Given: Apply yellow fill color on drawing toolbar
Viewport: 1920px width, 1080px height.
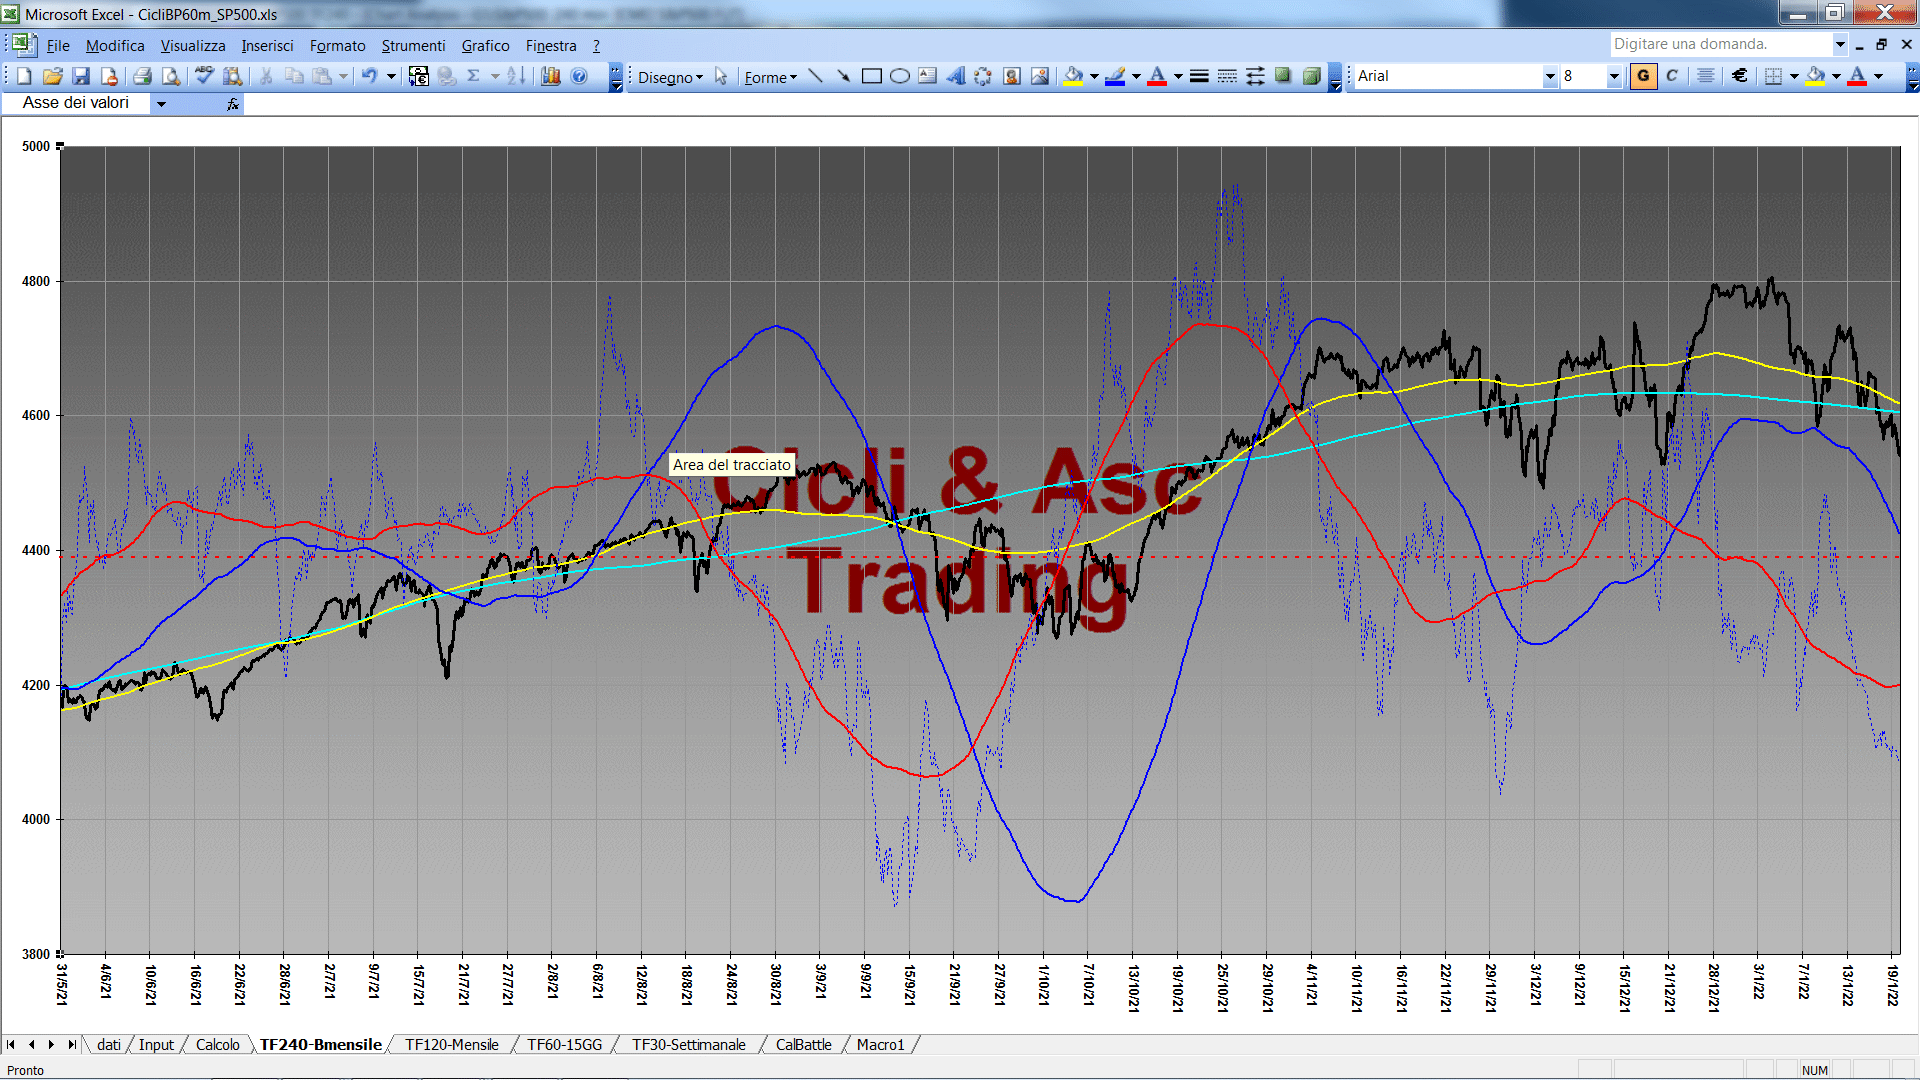Looking at the screenshot, I should tap(1074, 76).
